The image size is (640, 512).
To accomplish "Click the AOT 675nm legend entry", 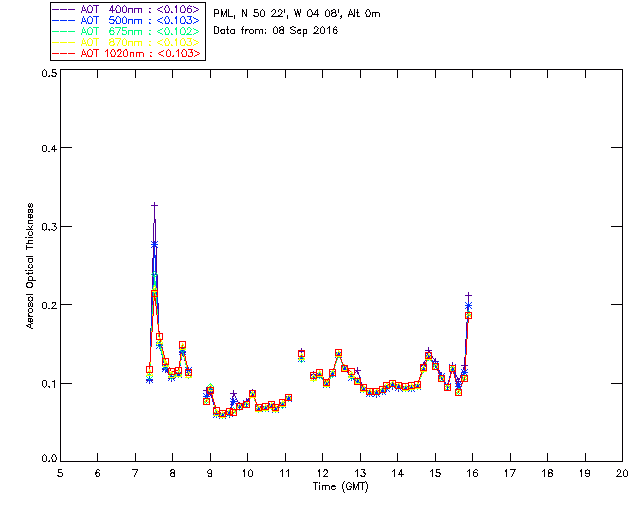I will pos(127,31).
